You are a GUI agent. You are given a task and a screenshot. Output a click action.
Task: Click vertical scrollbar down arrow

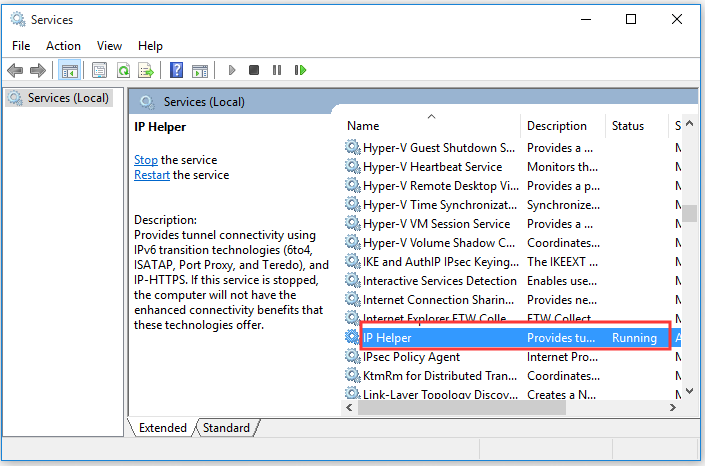(690, 391)
